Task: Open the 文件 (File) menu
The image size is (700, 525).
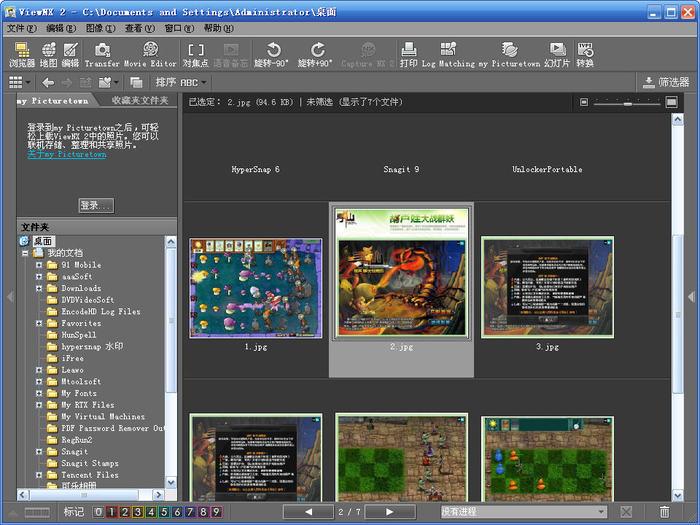Action: point(21,28)
